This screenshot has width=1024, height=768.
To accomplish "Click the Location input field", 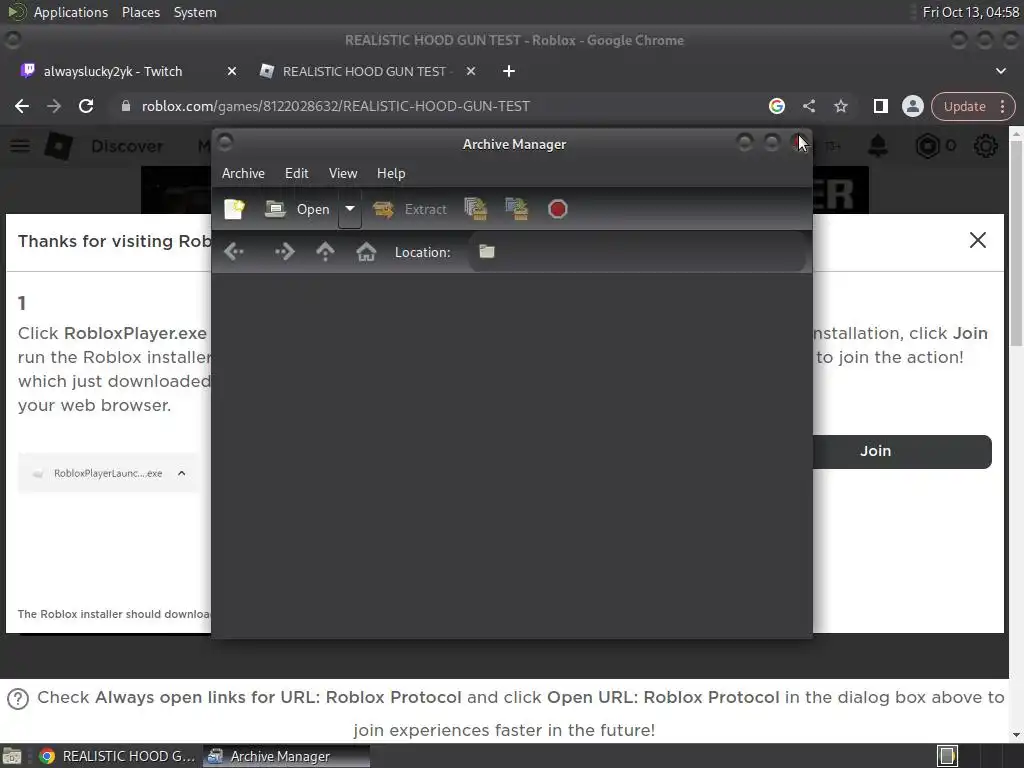I will pos(637,252).
